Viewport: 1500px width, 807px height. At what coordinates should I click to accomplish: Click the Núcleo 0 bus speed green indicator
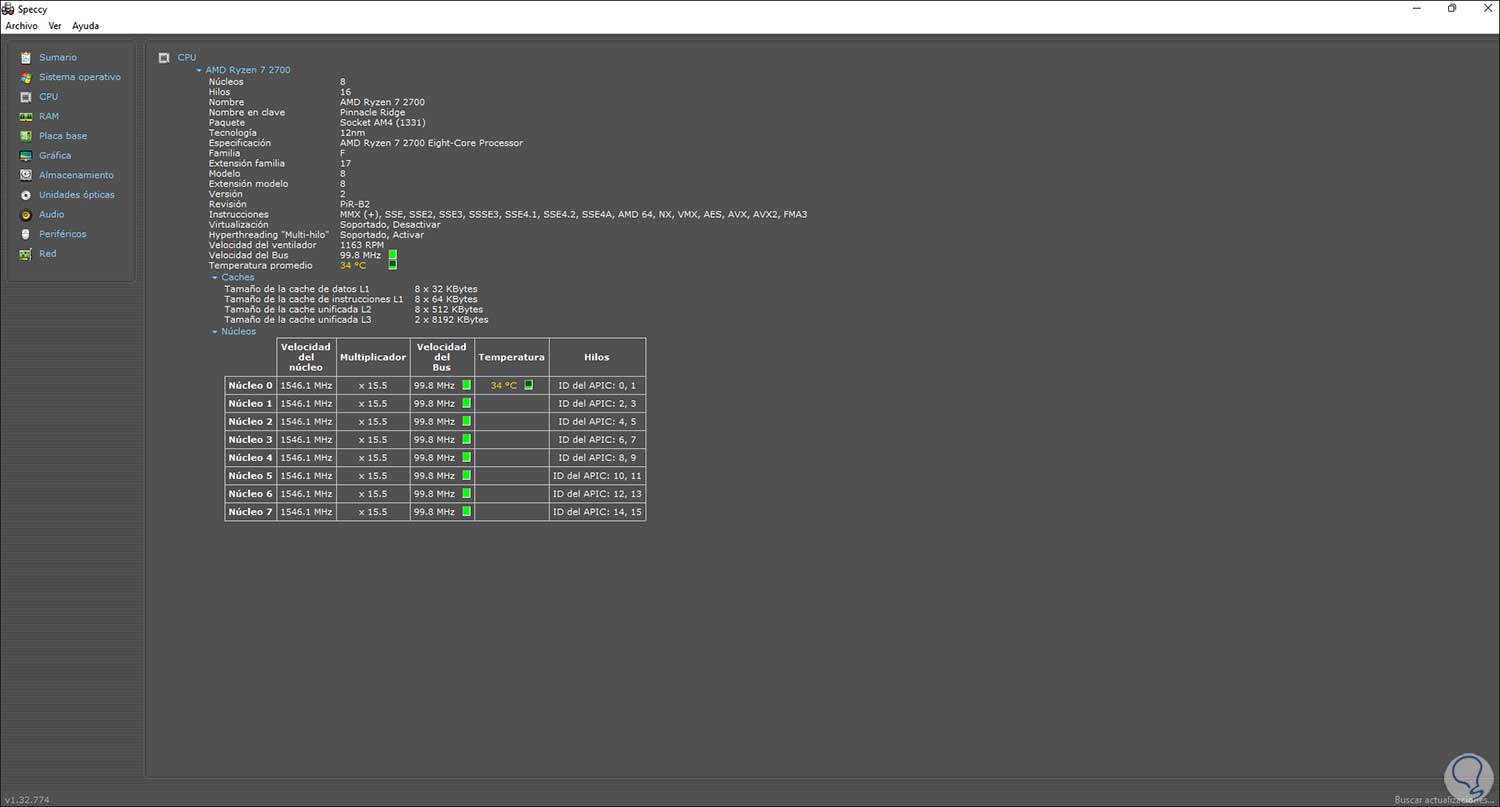466,385
